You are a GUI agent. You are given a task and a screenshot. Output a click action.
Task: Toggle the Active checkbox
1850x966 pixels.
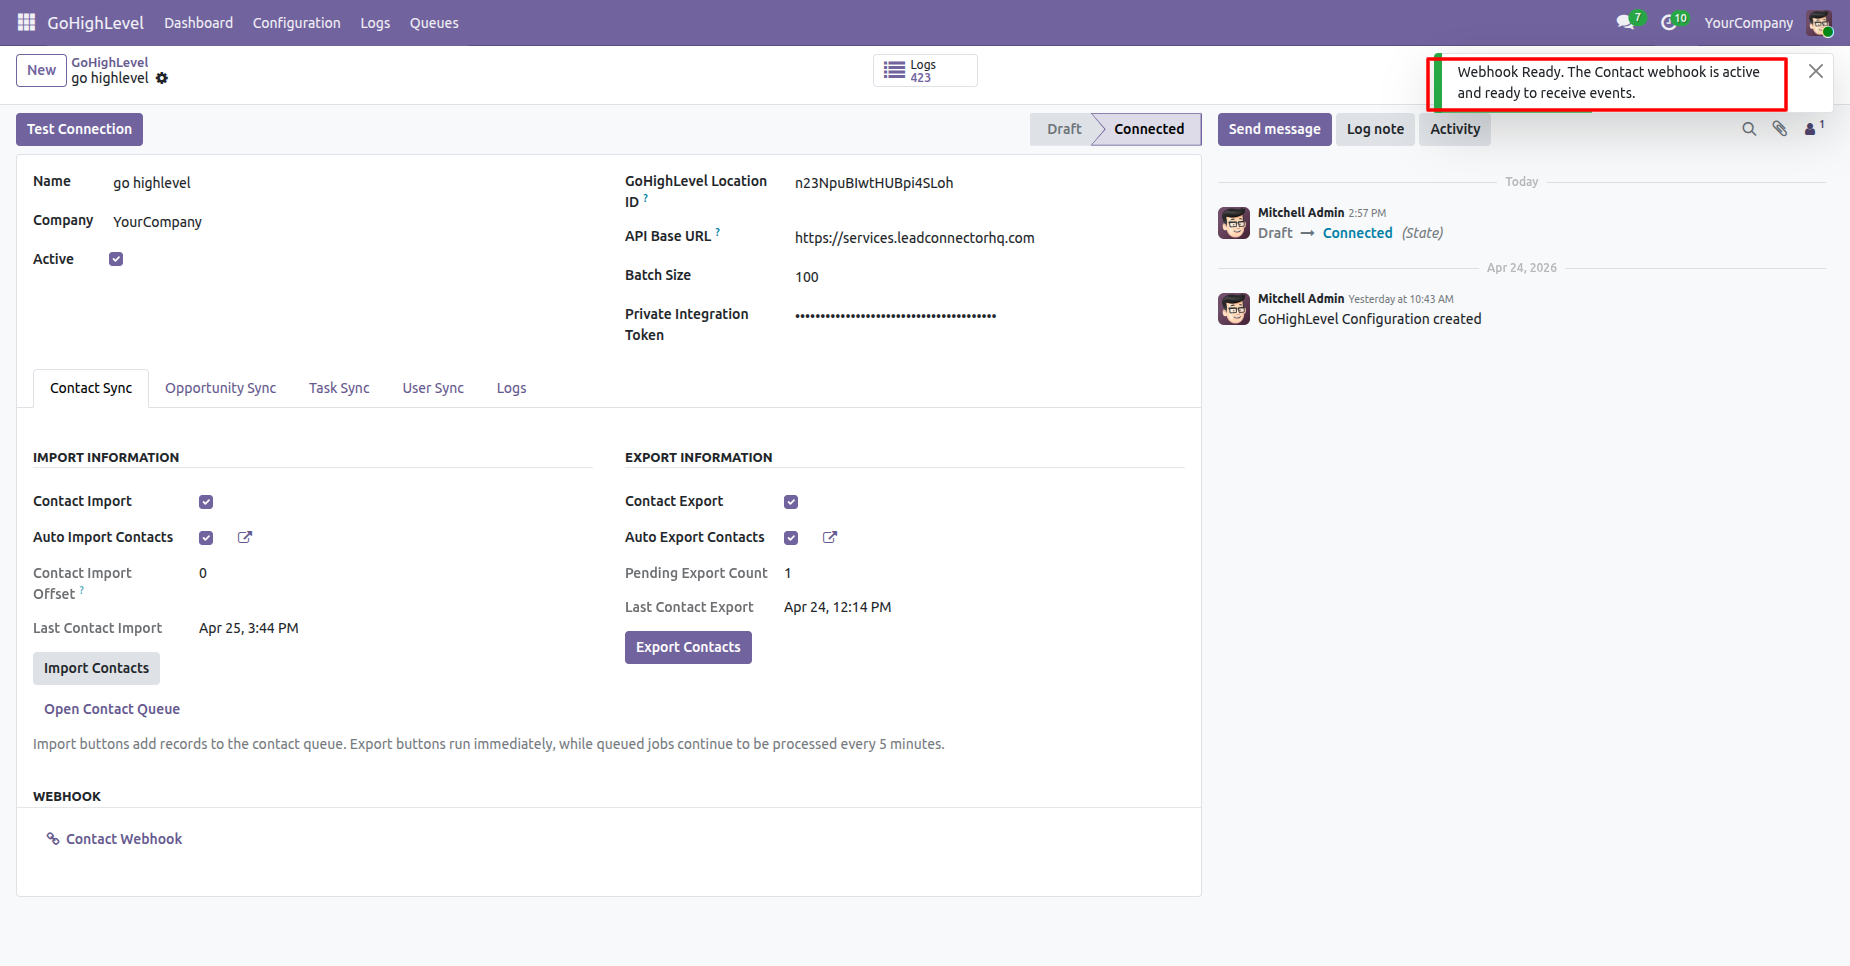pos(116,259)
